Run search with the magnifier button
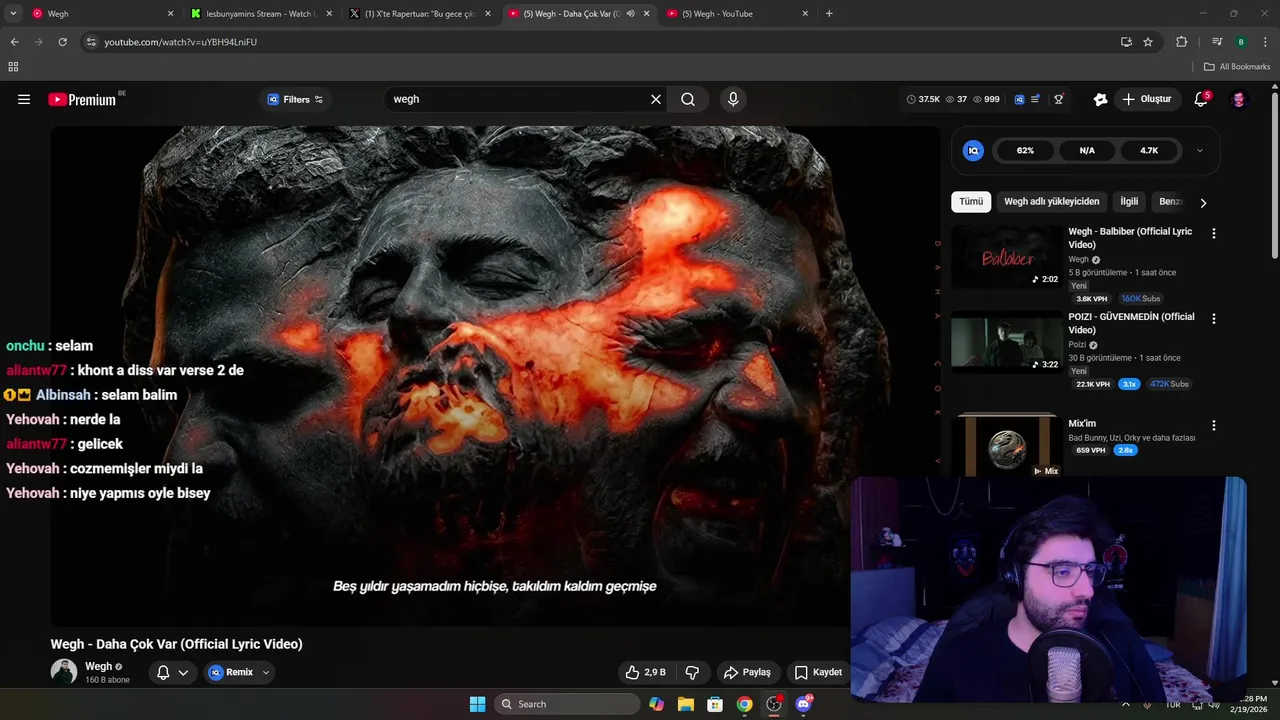Image resolution: width=1280 pixels, height=720 pixels. coord(688,99)
